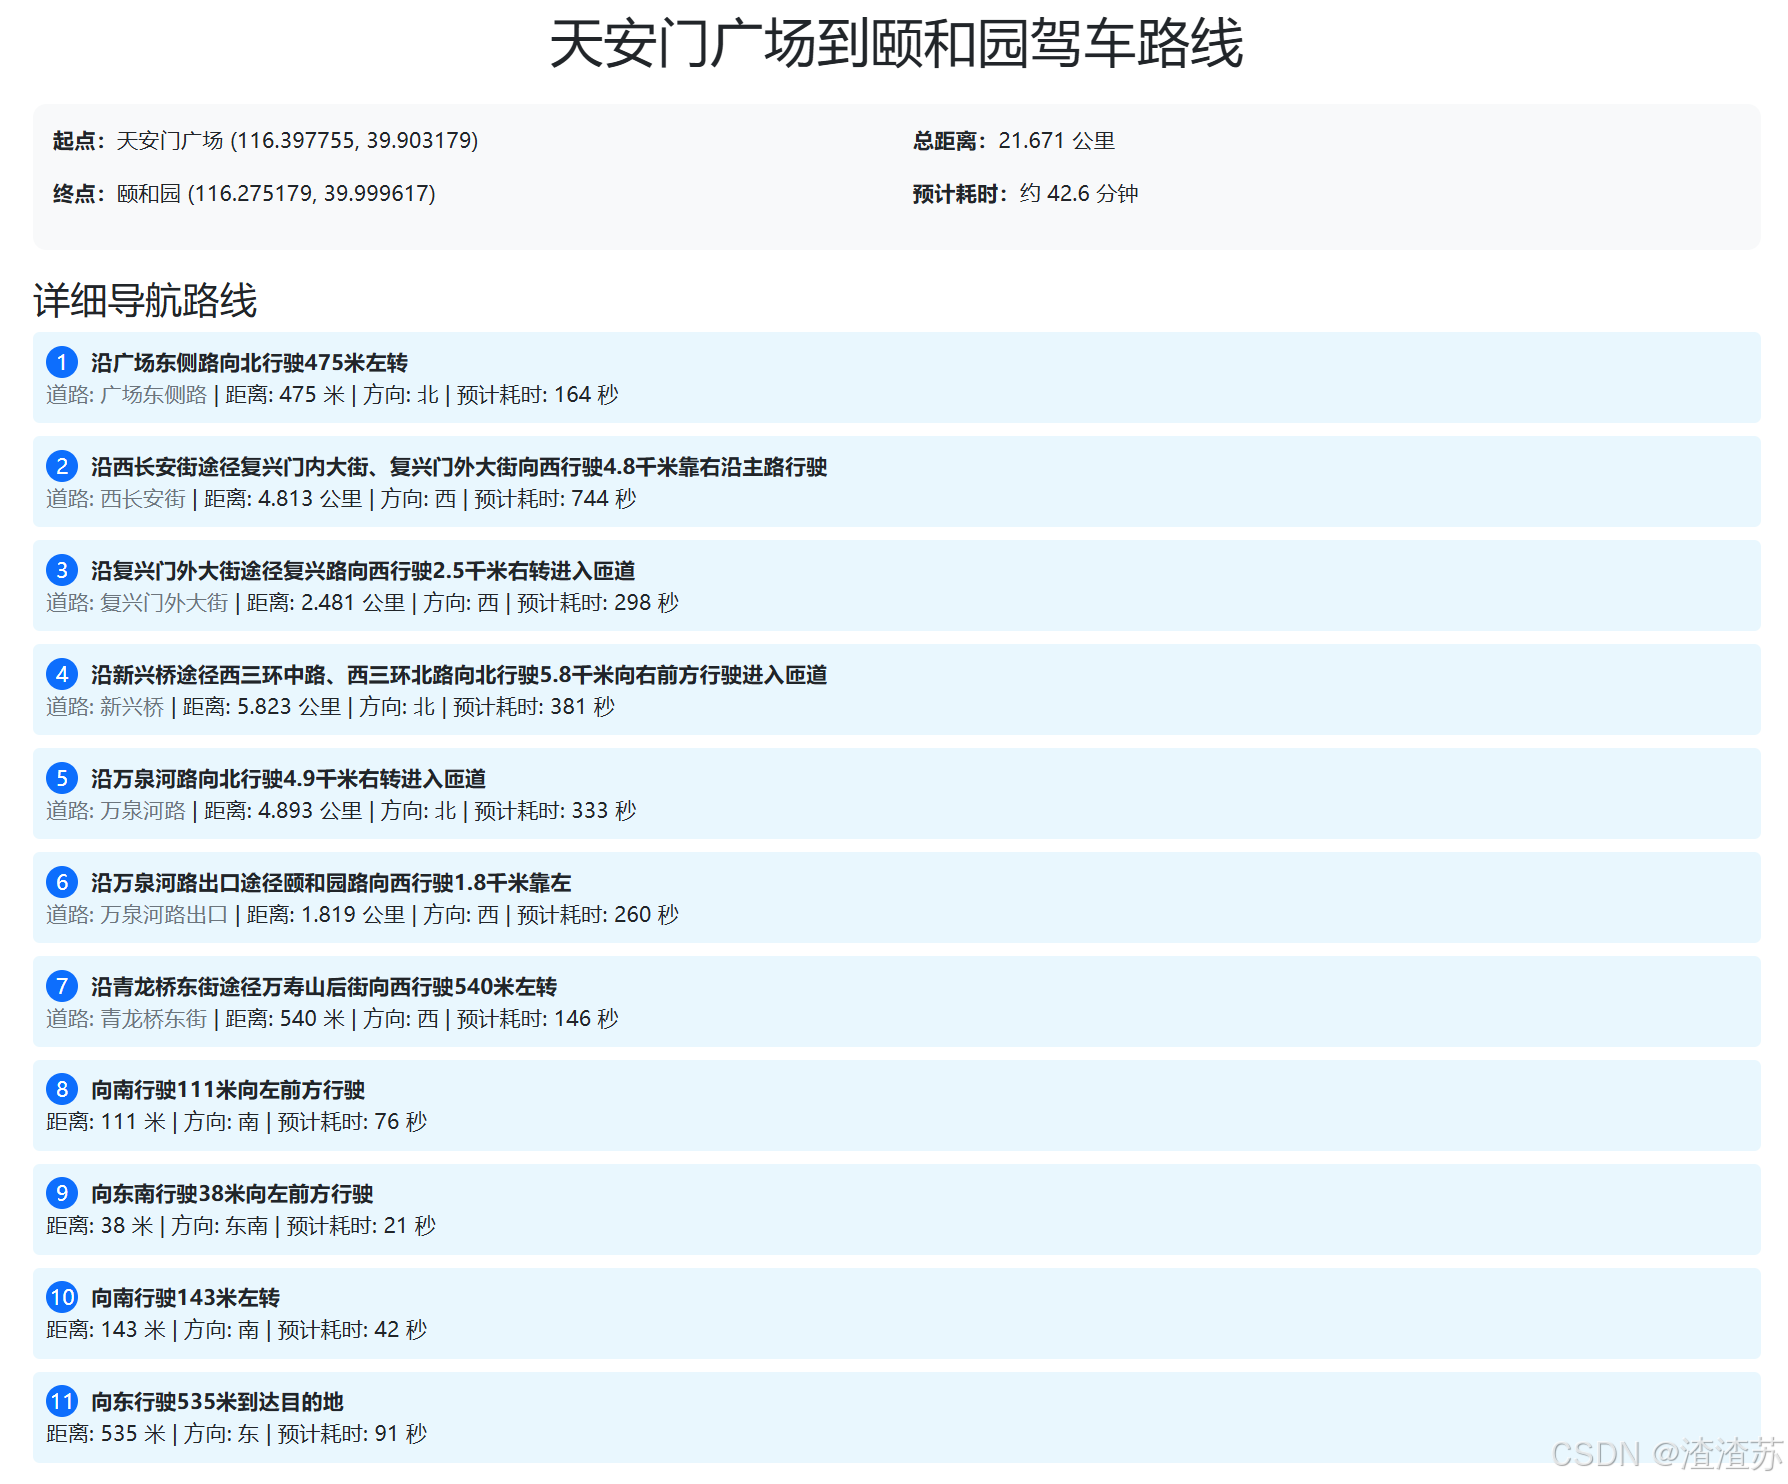Click instruction 沿万泉河路出口途径颐和园路向西行驶1.8千米靠左
Viewport: 1788px width, 1484px height.
tap(331, 882)
